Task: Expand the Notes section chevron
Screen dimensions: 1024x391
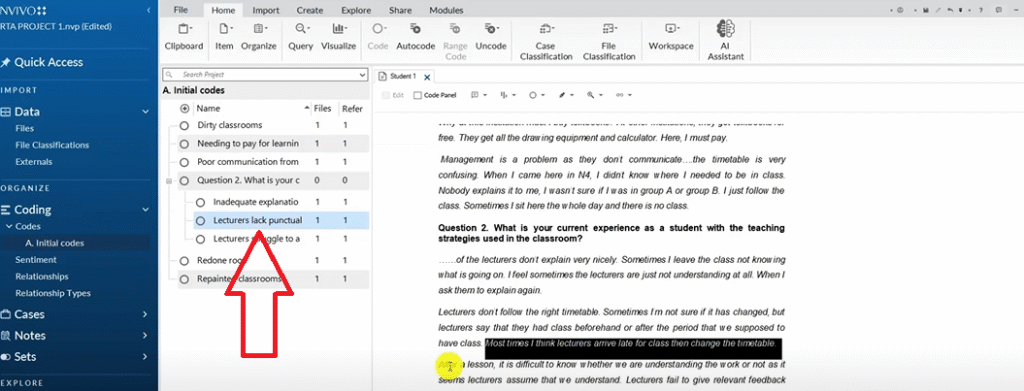Action: click(x=145, y=336)
